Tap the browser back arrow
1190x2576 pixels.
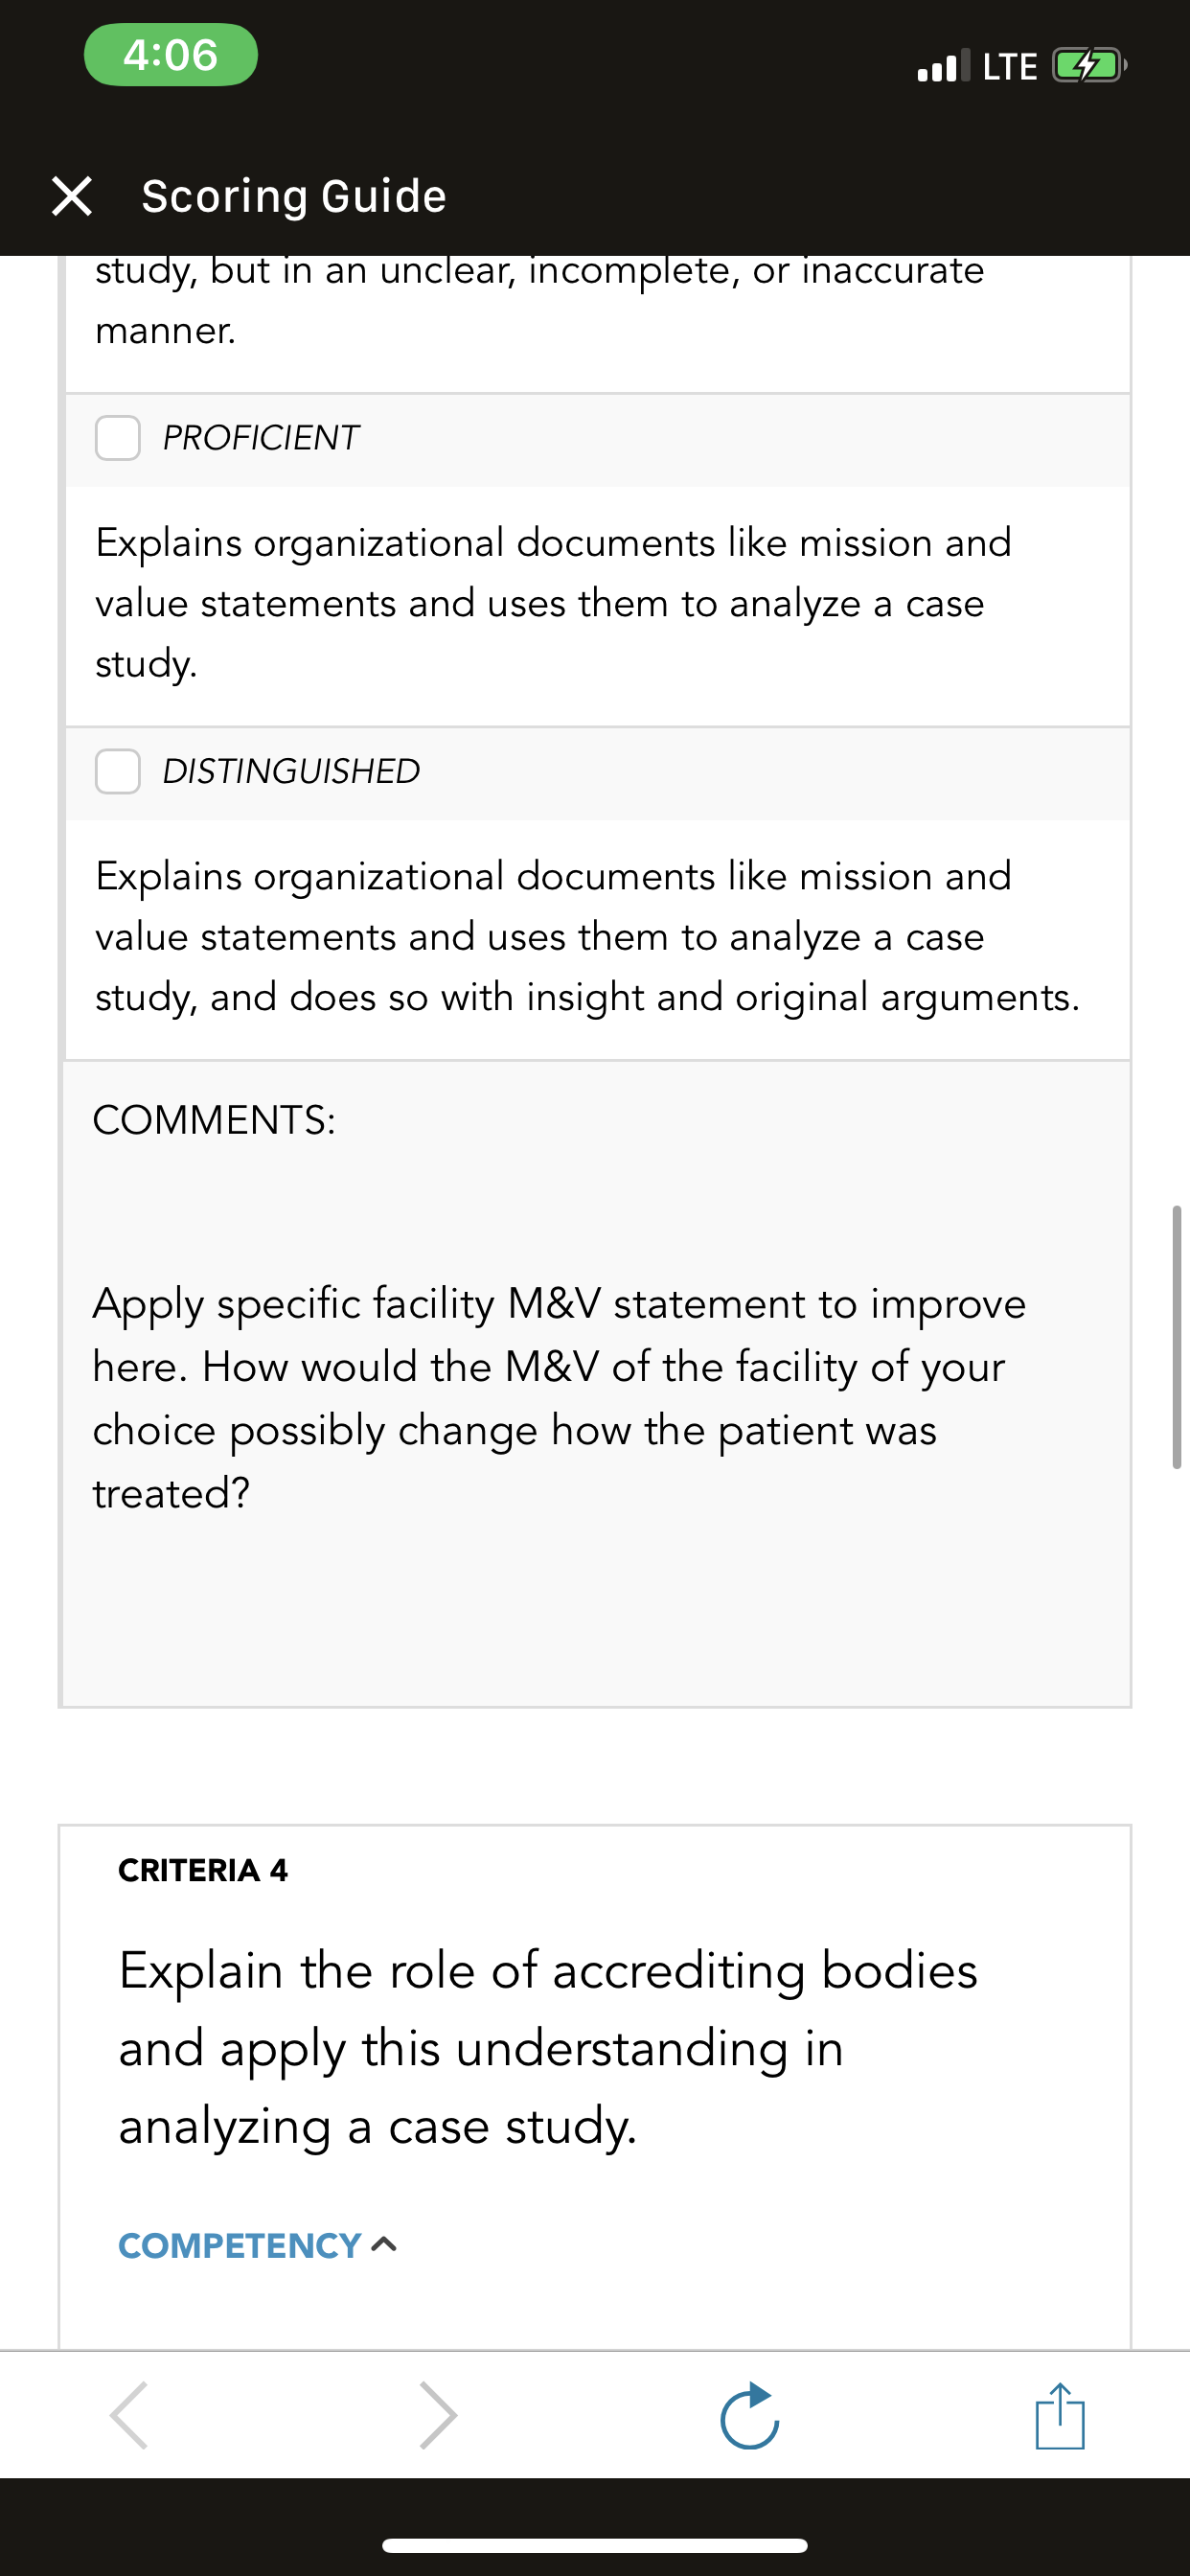coord(129,2415)
